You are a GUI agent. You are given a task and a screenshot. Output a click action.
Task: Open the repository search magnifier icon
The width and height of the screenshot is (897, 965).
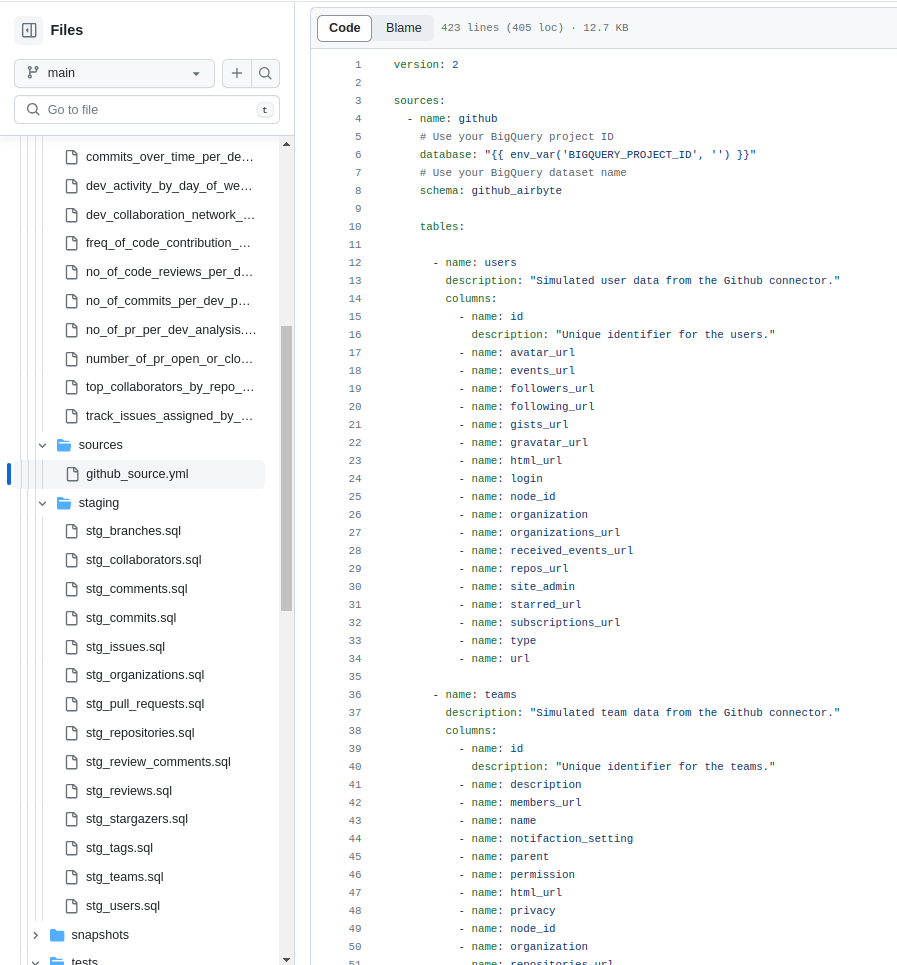(x=265, y=73)
